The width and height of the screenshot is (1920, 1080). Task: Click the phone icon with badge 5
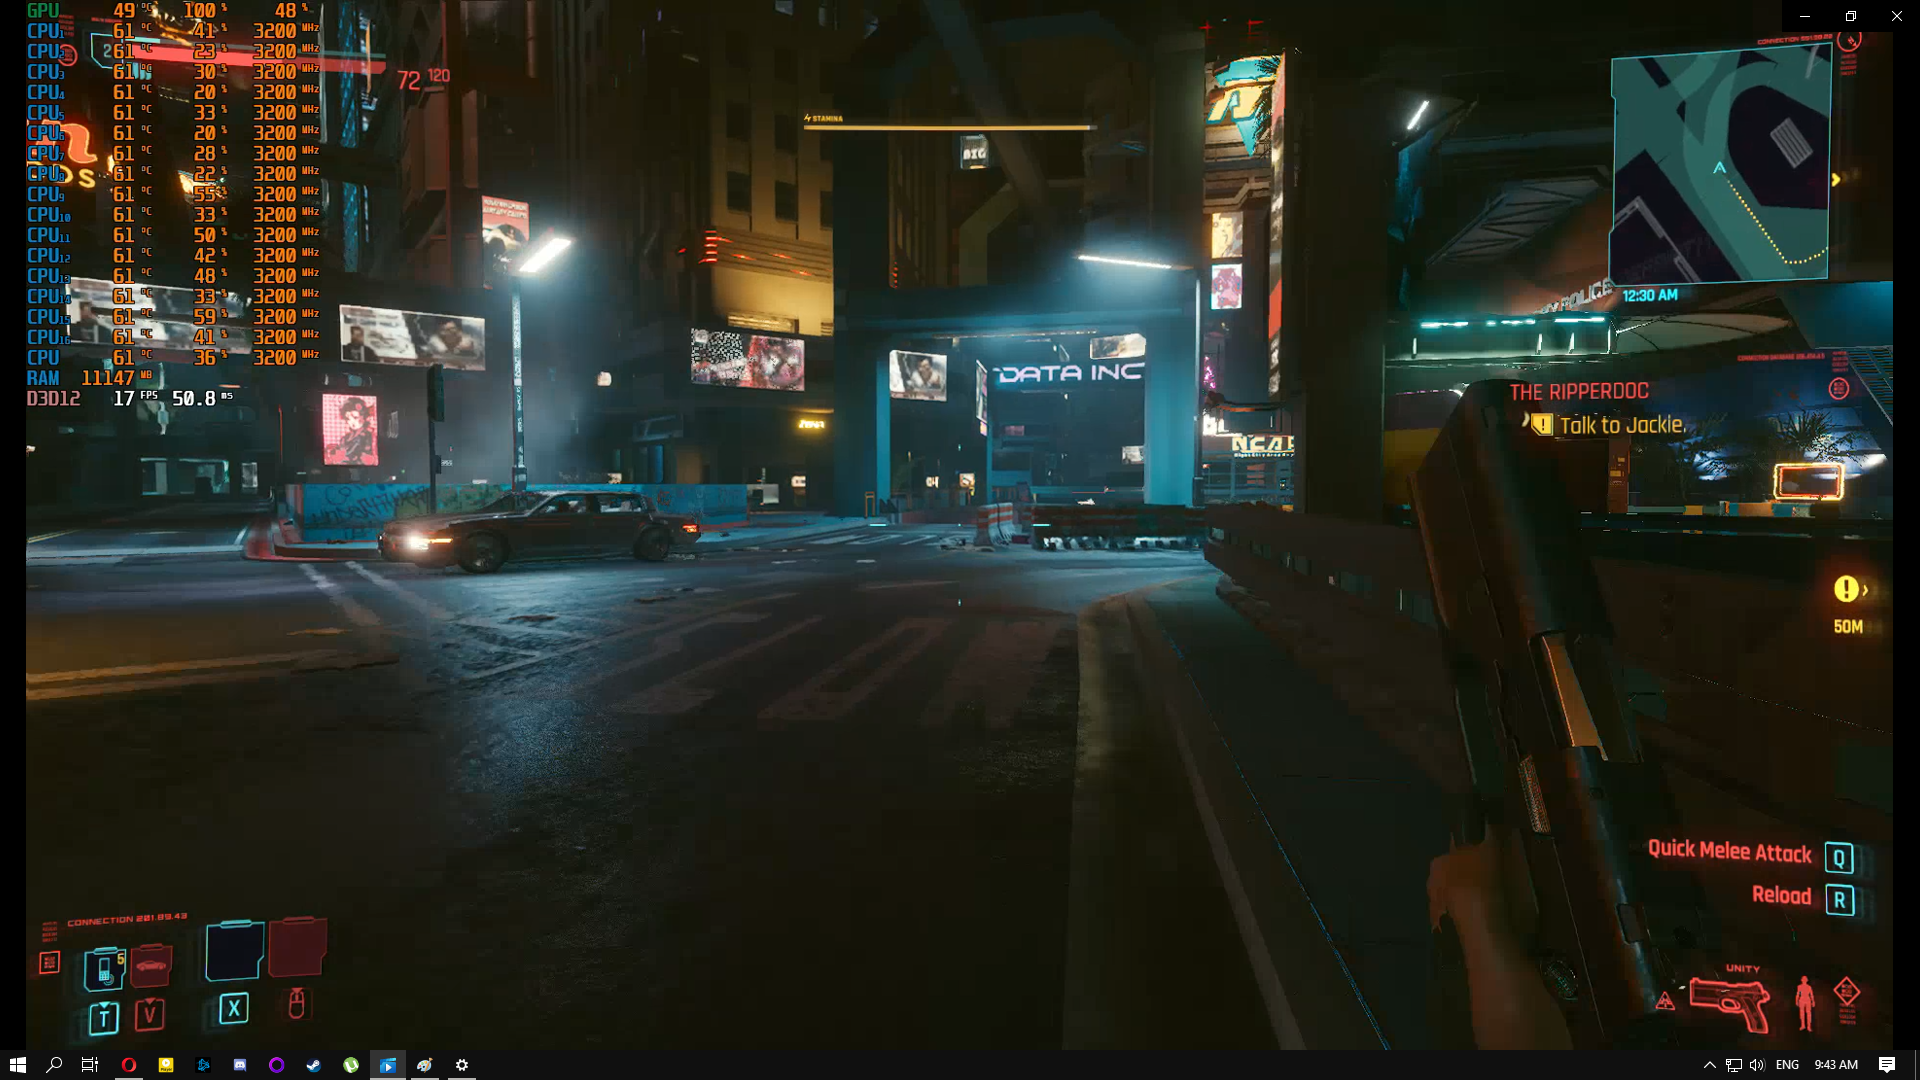coord(104,968)
